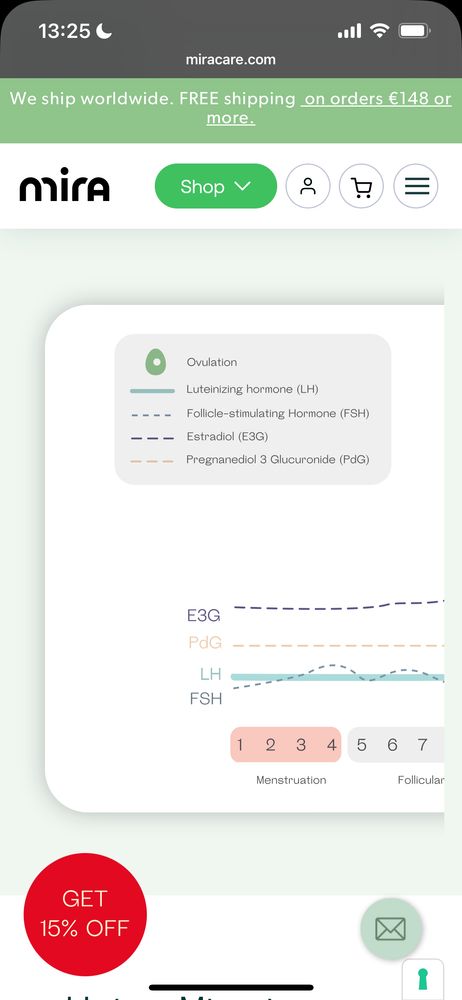
Task: Expand the Shop dropdown
Action: [x=216, y=186]
